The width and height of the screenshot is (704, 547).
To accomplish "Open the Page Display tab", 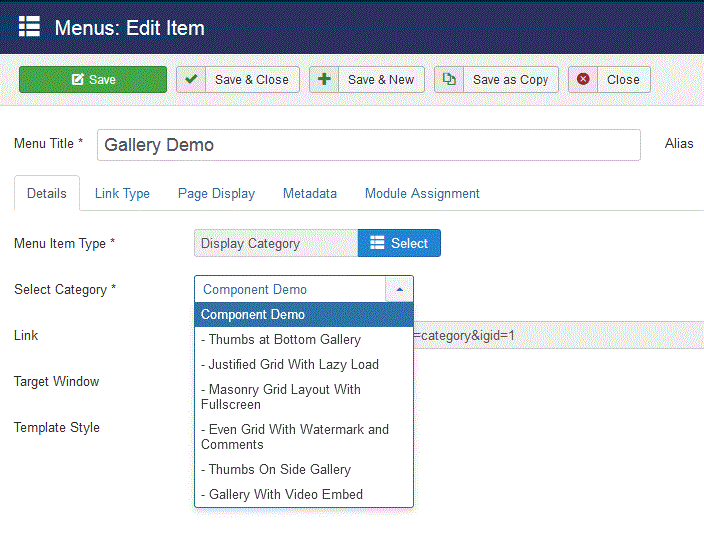I will coord(216,194).
